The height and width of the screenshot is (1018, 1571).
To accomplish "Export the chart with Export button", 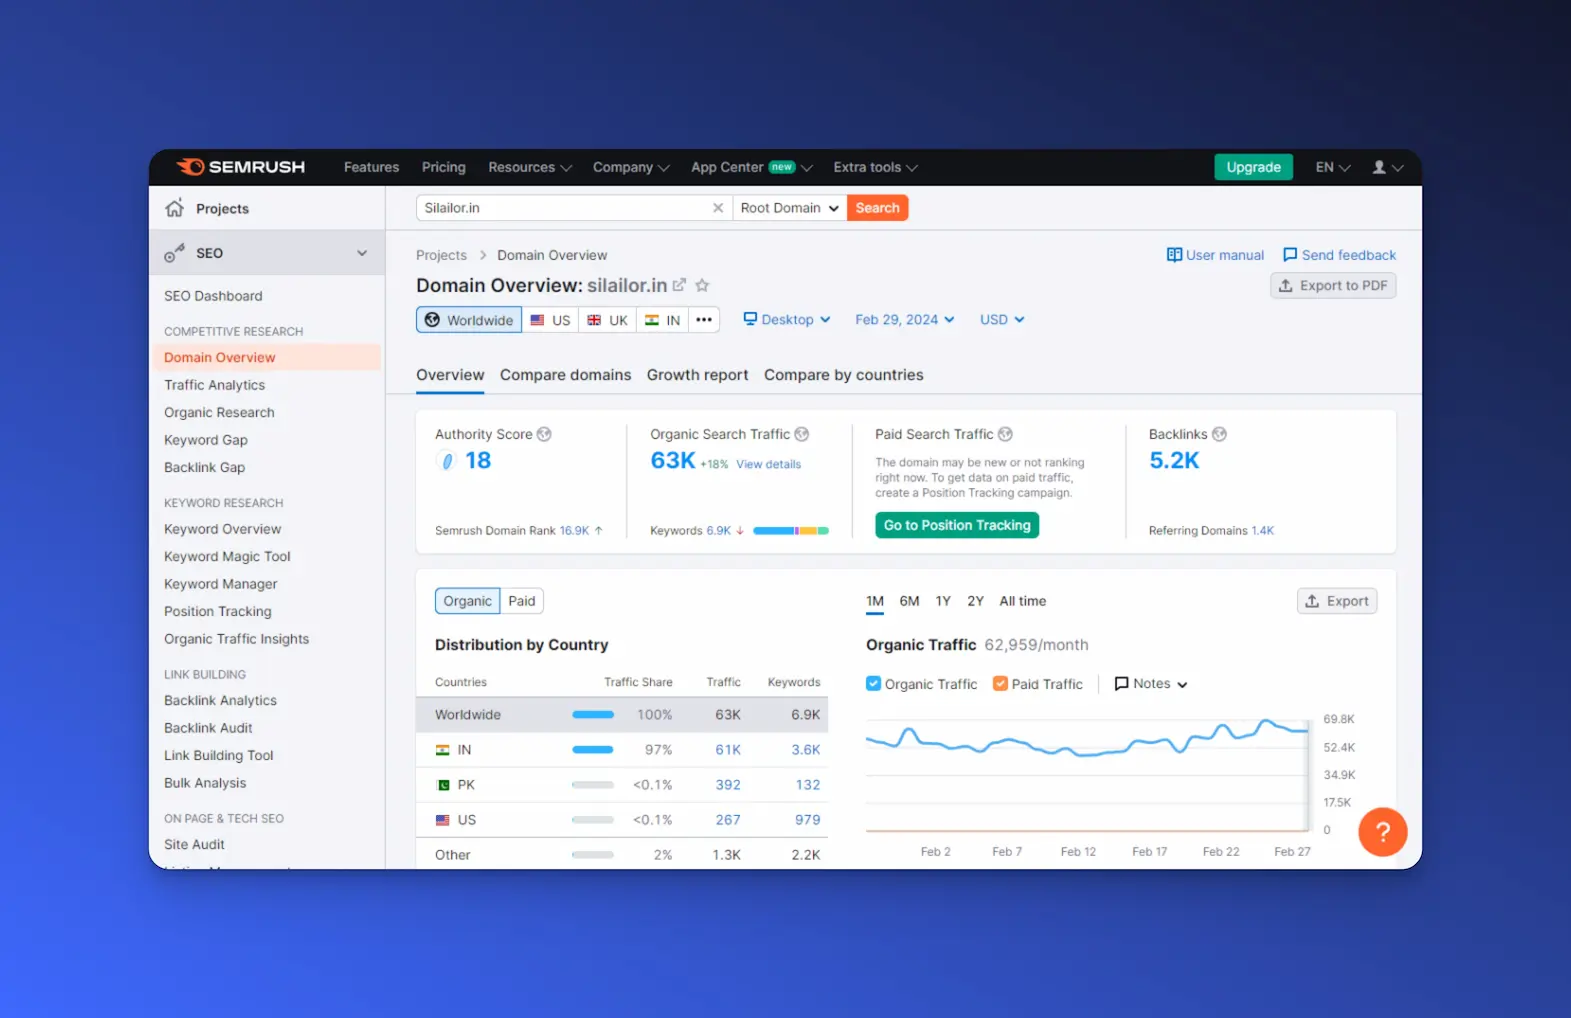I will click(x=1337, y=601).
